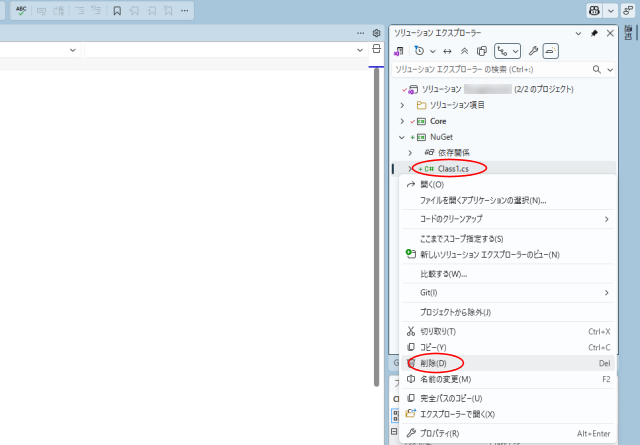Click Collapse All in Solution Explorer

click(x=464, y=50)
